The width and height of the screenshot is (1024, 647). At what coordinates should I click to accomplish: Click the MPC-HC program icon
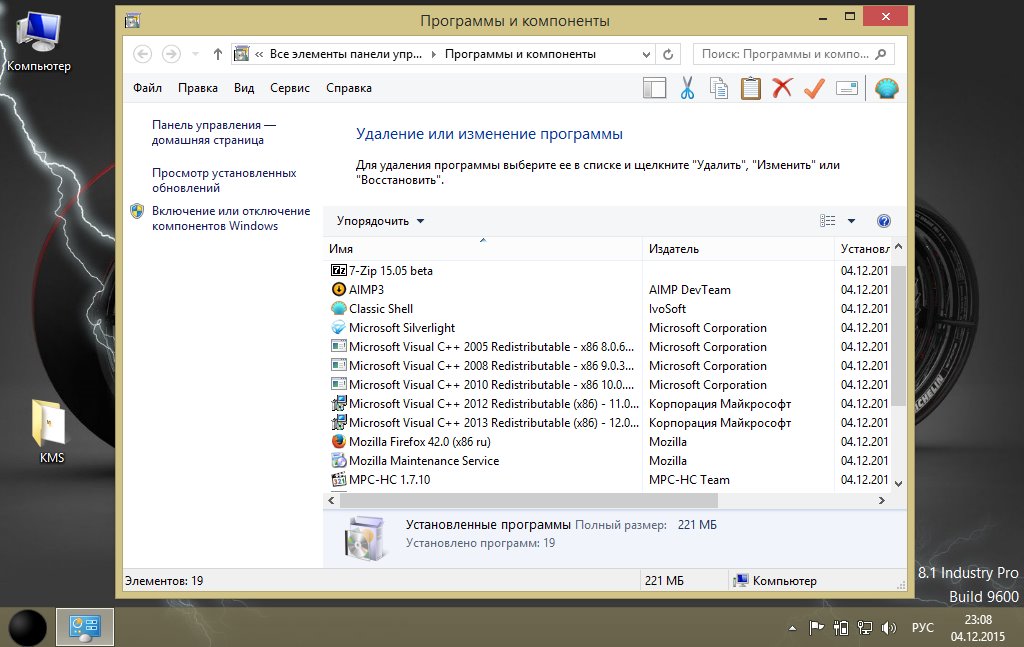coord(338,479)
